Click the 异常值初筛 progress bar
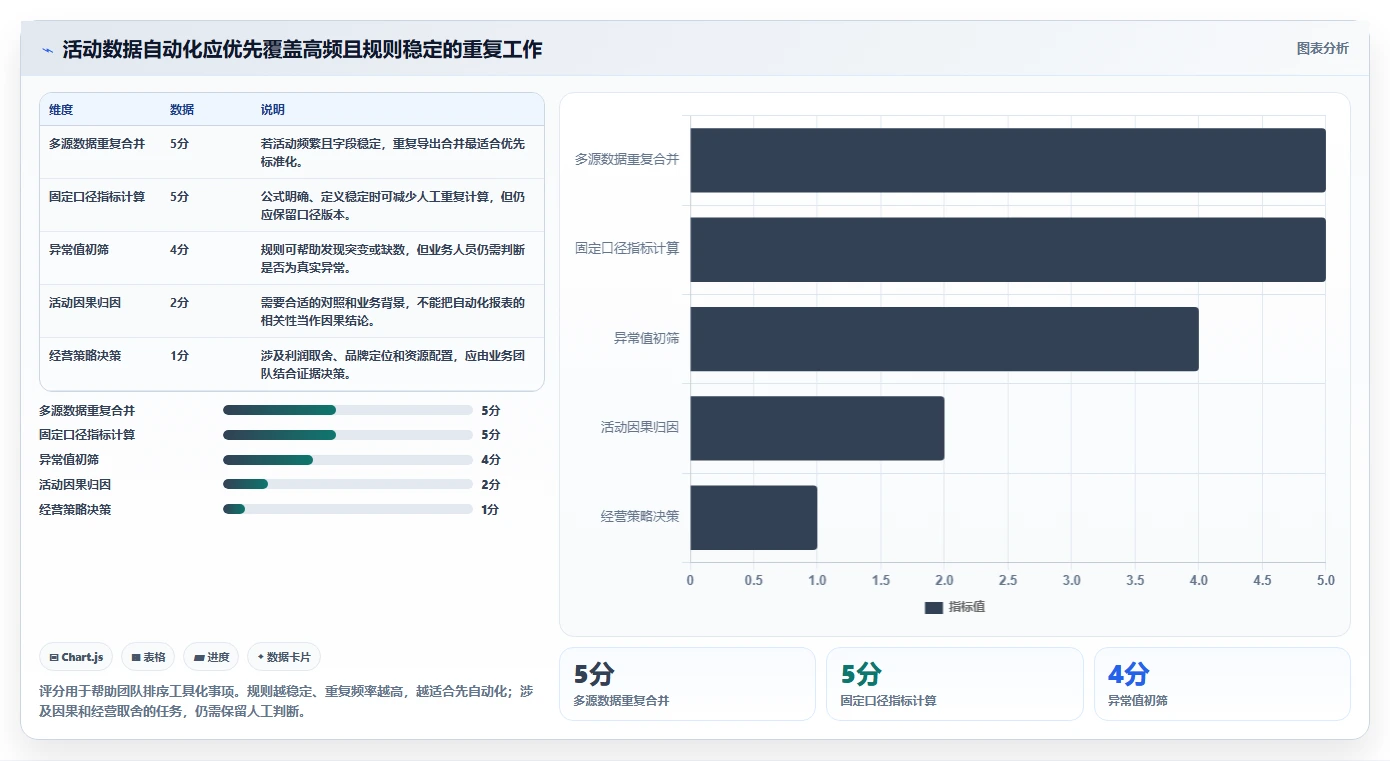This screenshot has height=761, width=1390. pyautogui.click(x=347, y=460)
